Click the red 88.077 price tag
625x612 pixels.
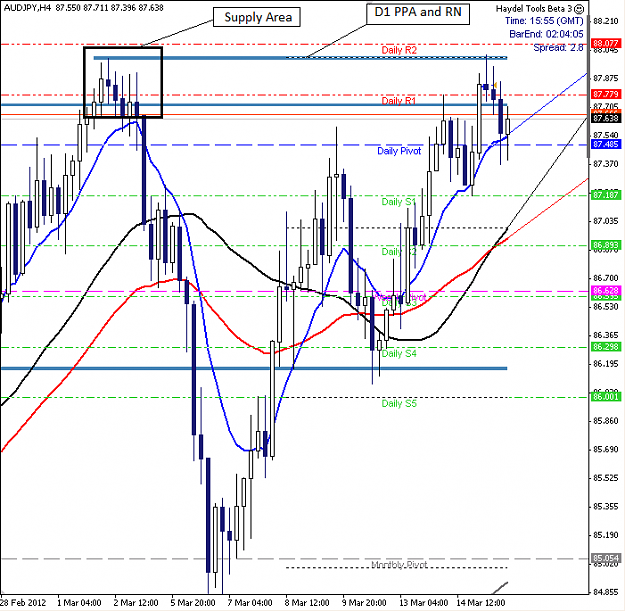click(606, 43)
